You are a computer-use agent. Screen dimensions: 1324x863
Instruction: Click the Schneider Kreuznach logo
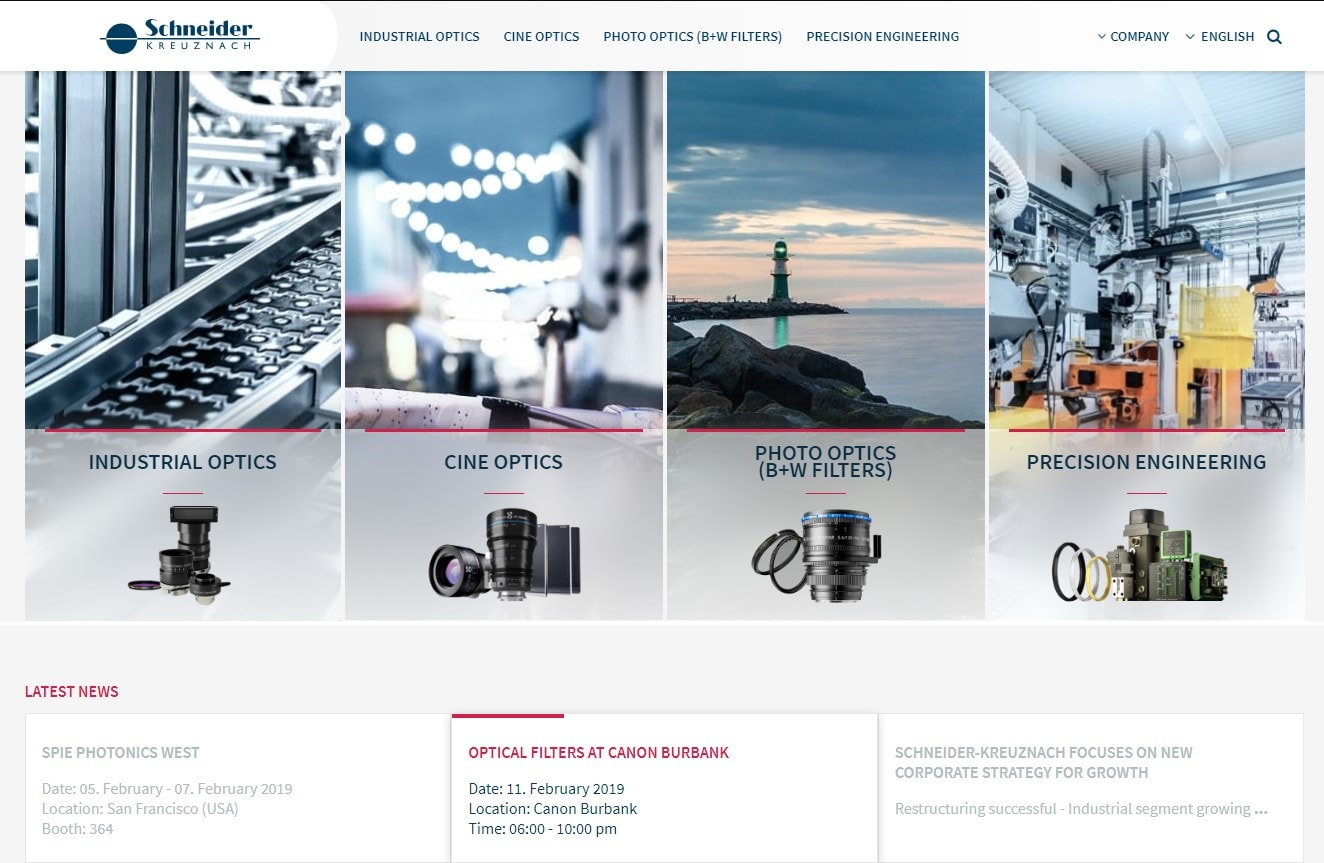point(180,36)
